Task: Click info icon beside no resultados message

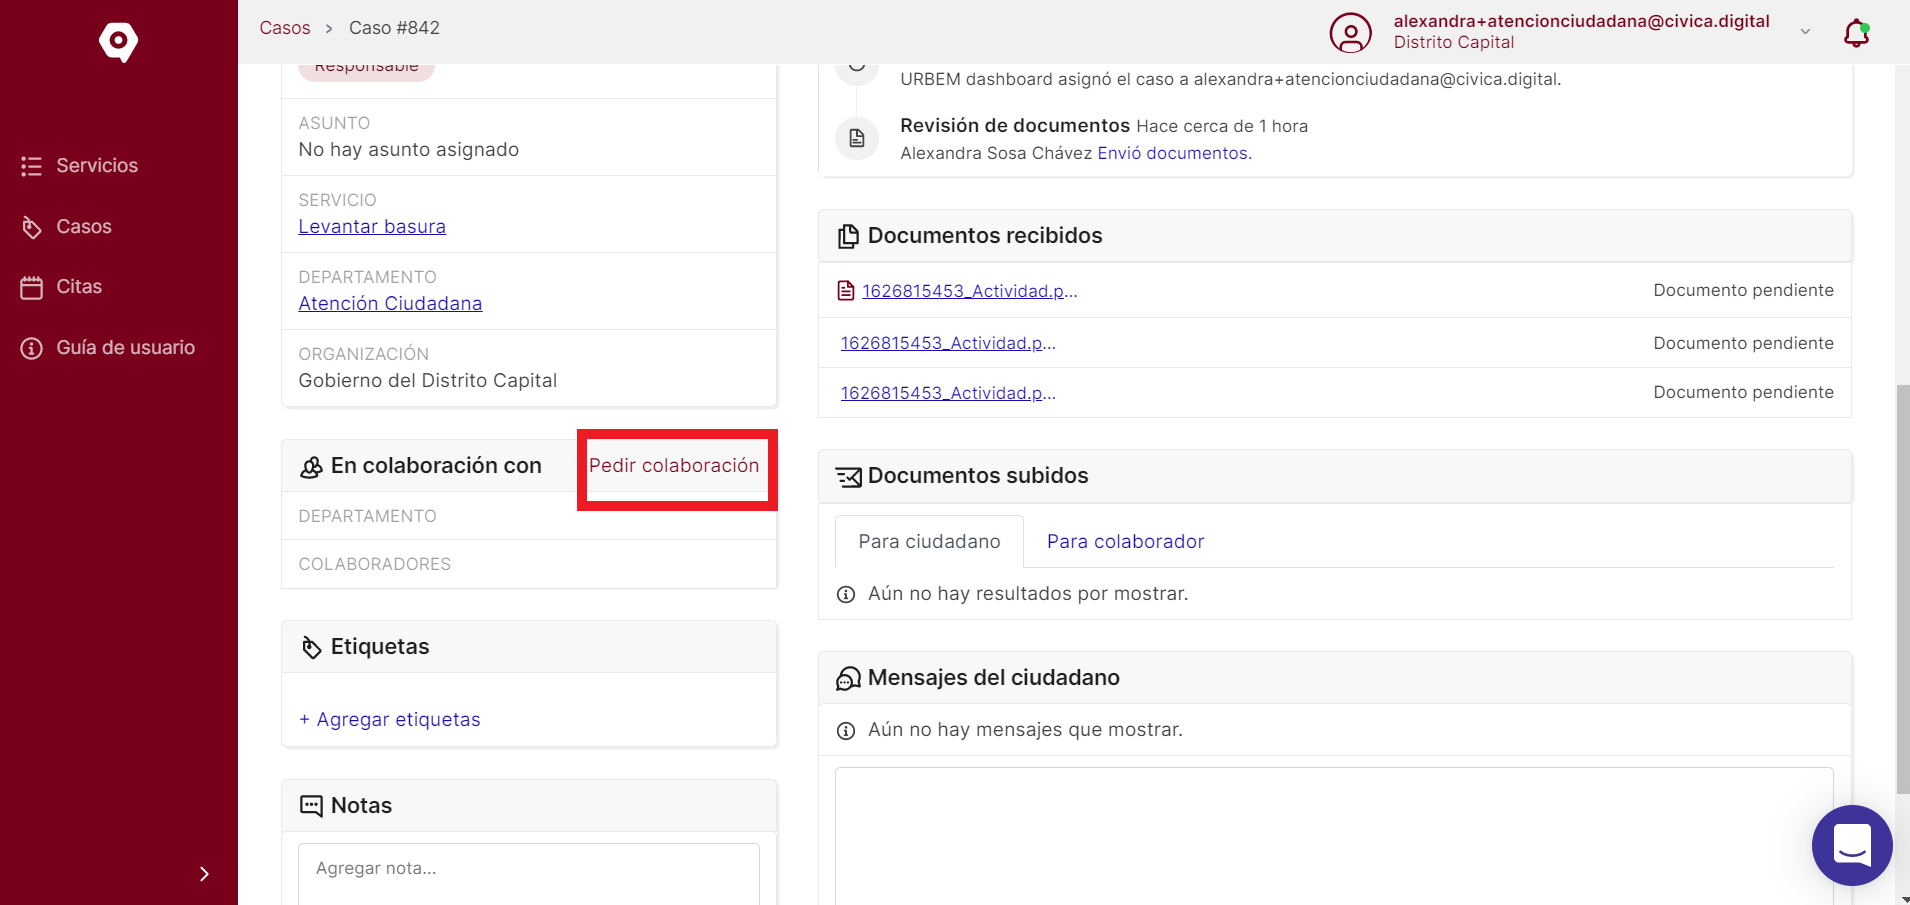Action: coord(846,595)
